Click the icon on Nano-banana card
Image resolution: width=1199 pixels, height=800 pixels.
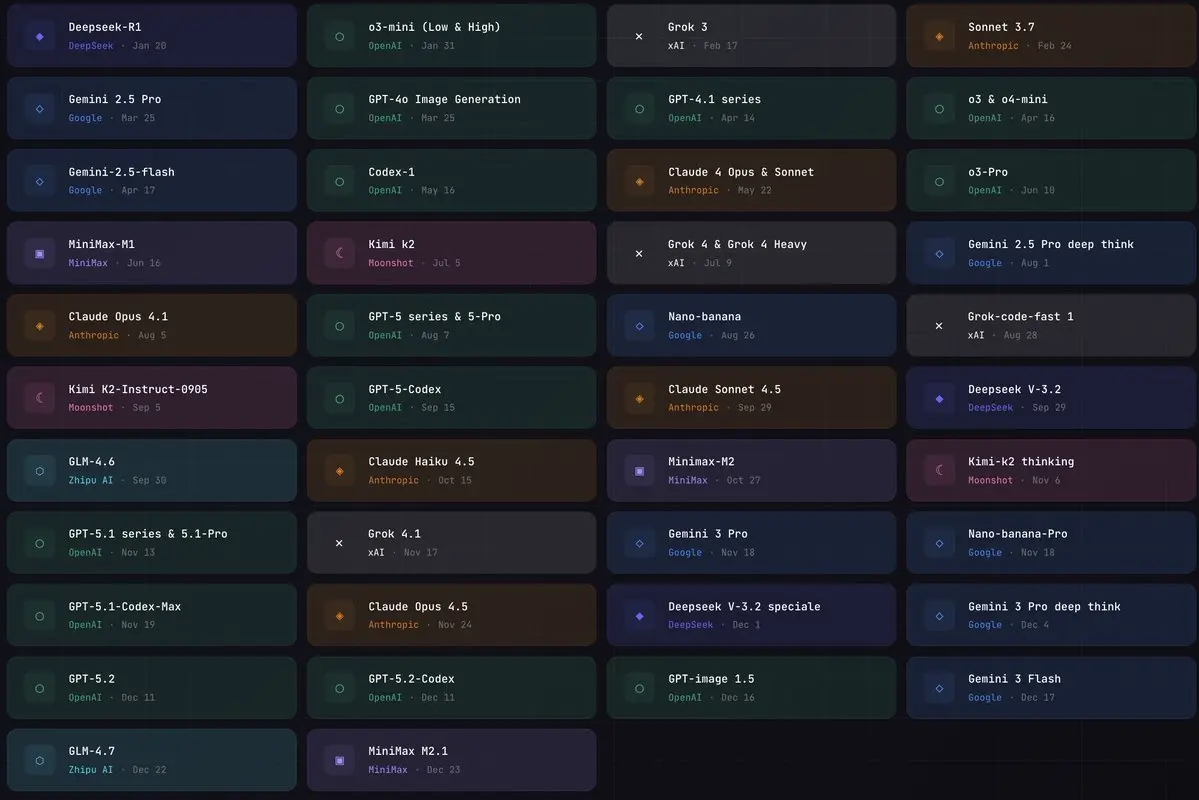(639, 326)
